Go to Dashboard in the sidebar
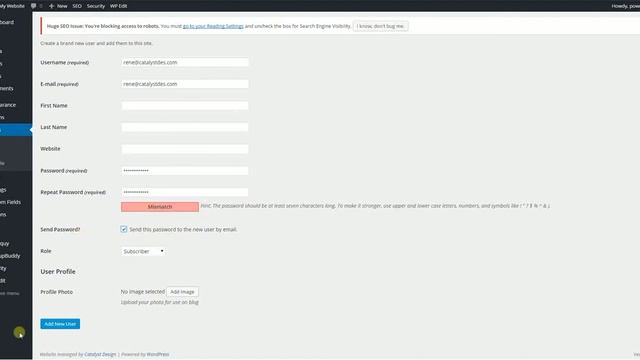Screen dimensions: 640x360 point(7,22)
